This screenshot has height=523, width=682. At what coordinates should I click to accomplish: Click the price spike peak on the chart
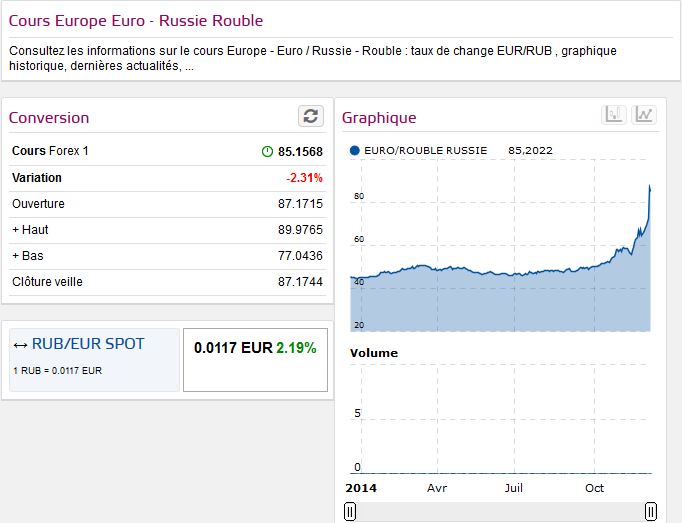tap(650, 186)
